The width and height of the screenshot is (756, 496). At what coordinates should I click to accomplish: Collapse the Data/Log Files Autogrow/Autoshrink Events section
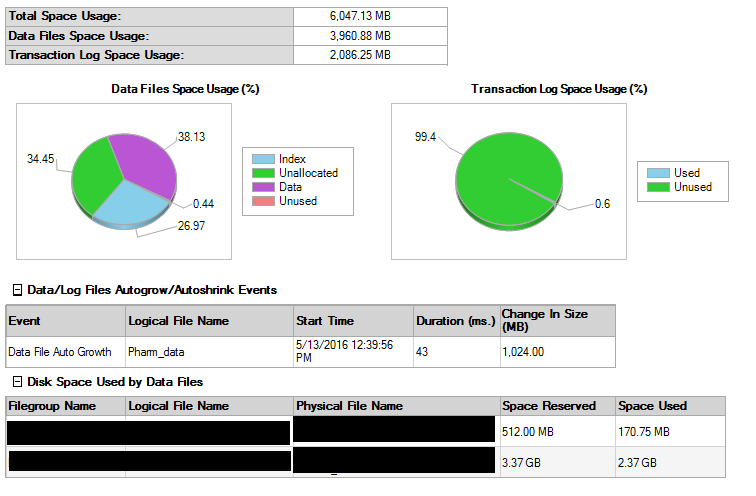point(16,290)
